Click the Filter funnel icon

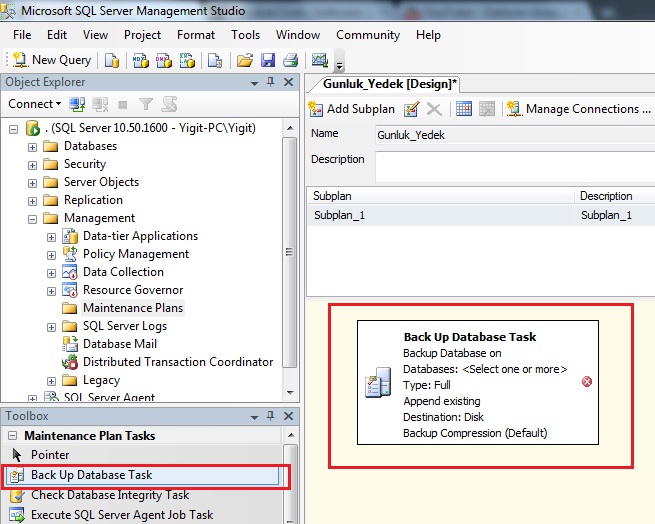(146, 104)
